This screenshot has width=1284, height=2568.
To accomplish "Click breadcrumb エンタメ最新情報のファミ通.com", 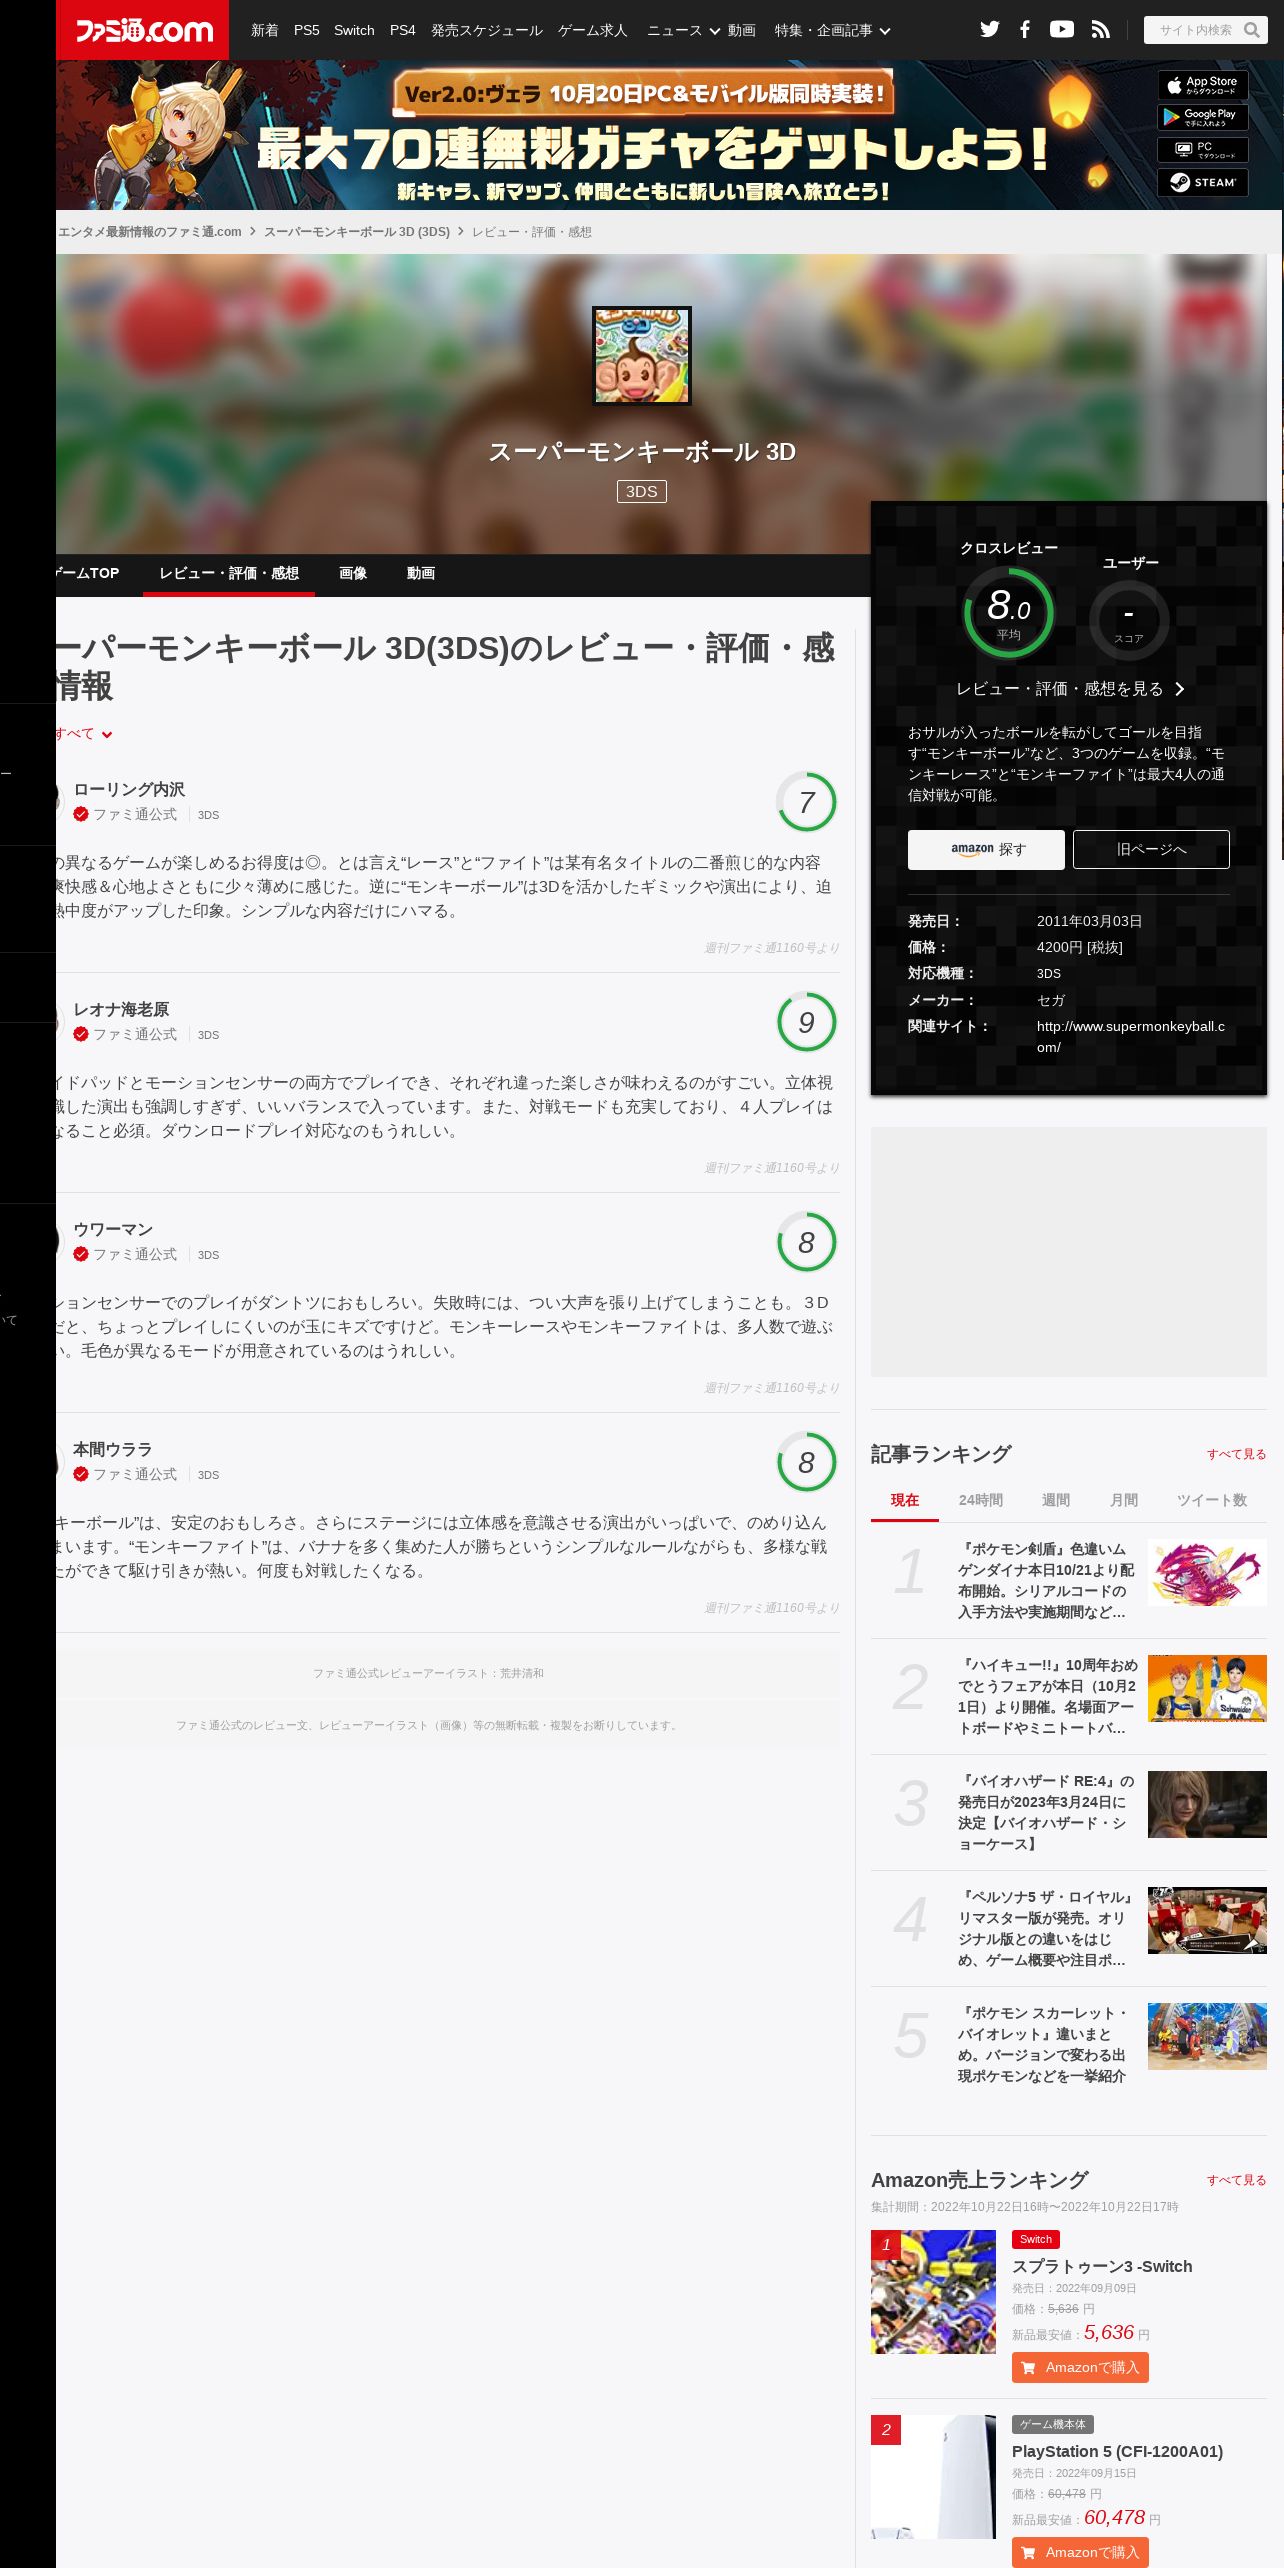I will coord(150,232).
